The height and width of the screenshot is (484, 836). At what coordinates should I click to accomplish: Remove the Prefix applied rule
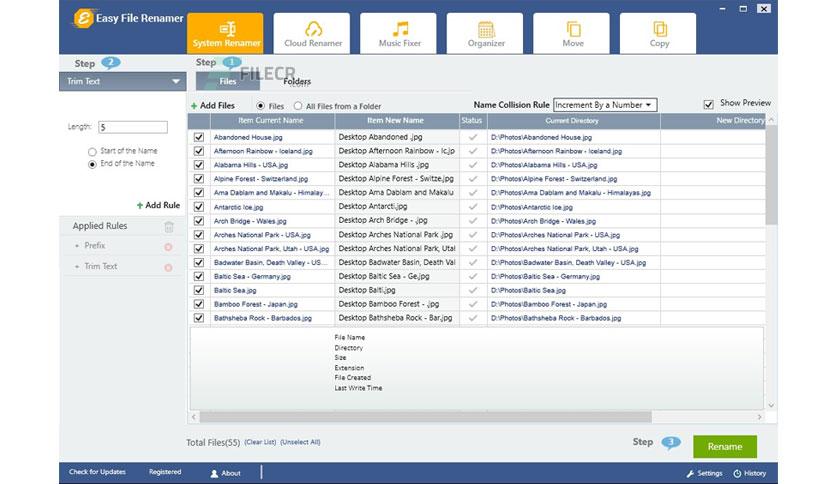(168, 247)
